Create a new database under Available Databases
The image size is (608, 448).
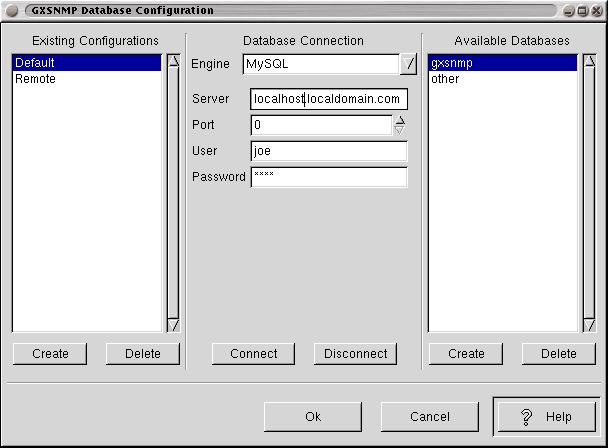coord(466,354)
